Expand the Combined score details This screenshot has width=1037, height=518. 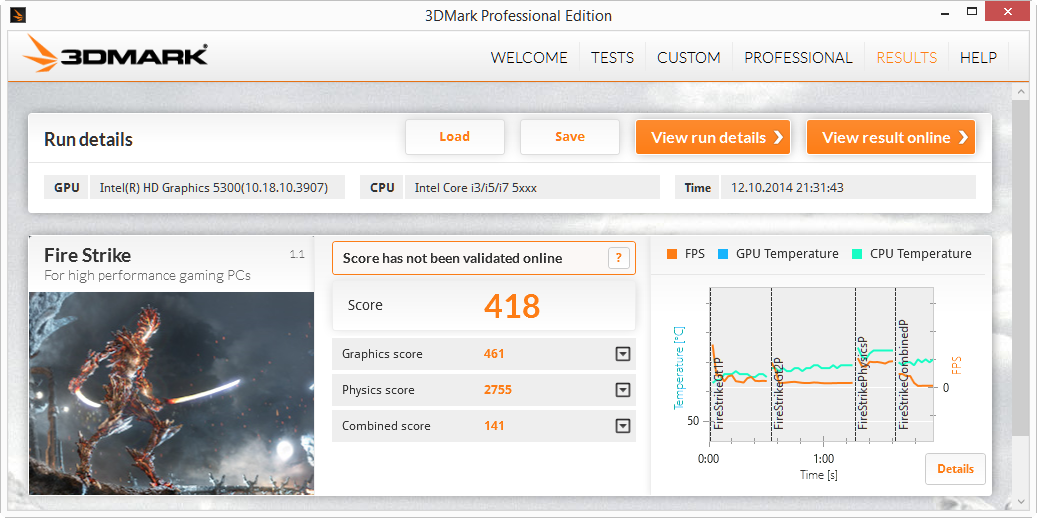[x=622, y=426]
